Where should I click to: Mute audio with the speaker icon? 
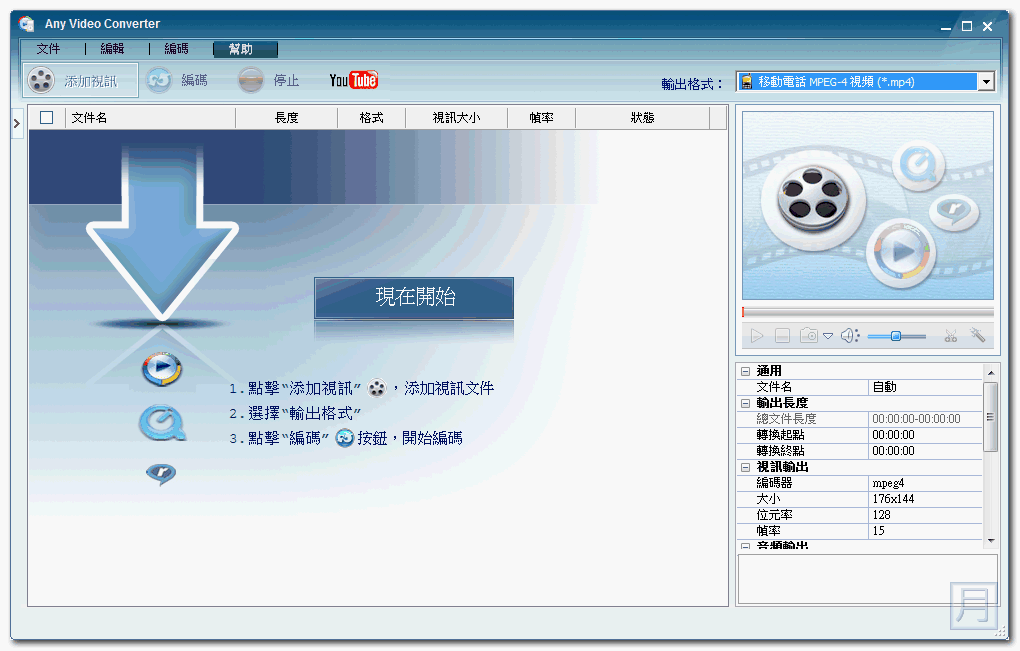(849, 336)
